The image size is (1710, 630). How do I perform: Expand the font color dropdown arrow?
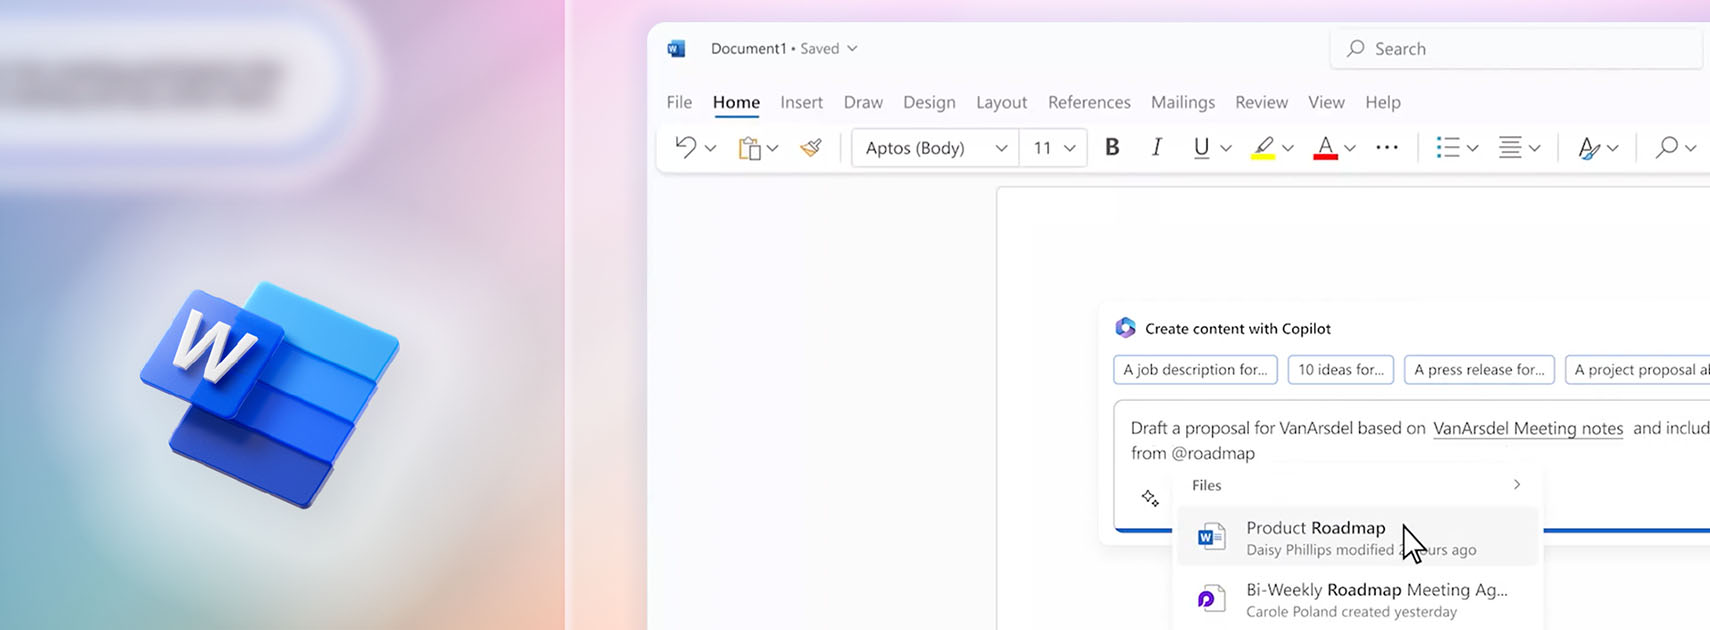1350,148
